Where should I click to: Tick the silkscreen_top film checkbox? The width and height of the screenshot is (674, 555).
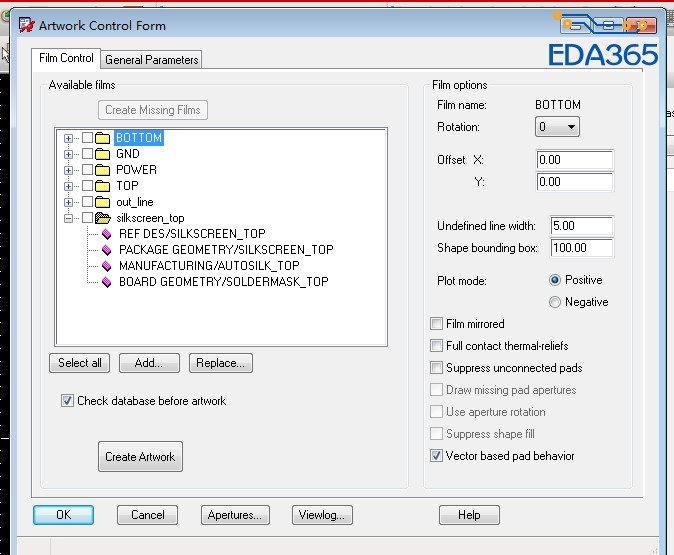click(87, 218)
